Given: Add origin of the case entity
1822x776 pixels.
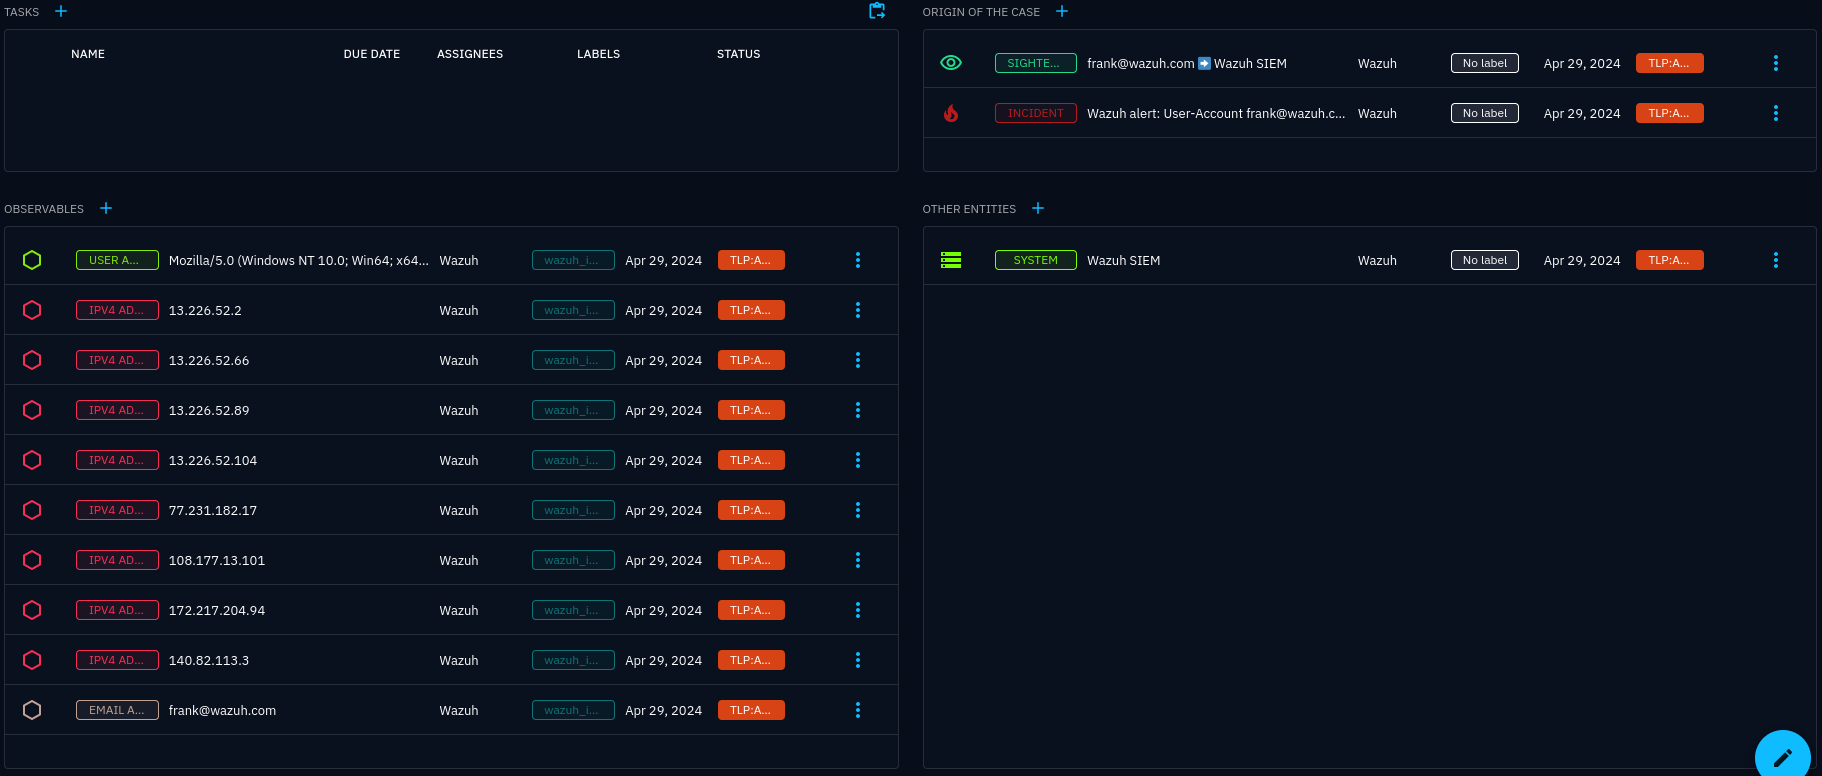Looking at the screenshot, I should (1062, 11).
